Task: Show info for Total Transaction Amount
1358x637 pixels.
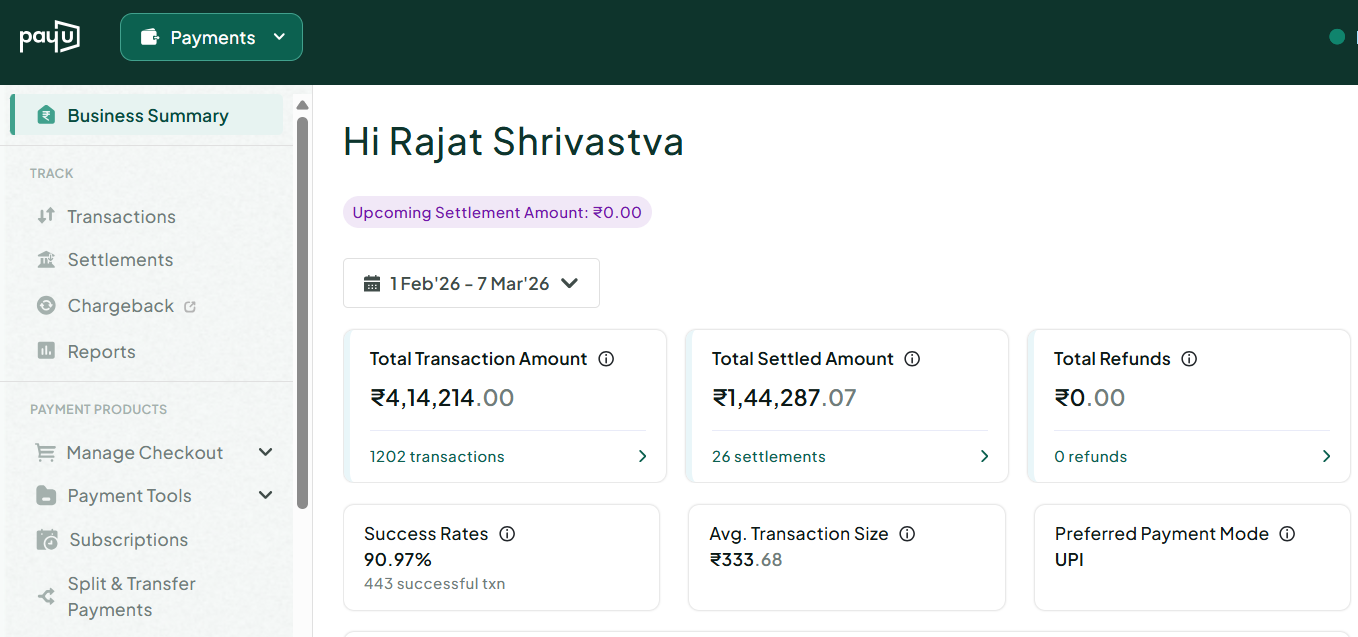Action: (x=606, y=359)
